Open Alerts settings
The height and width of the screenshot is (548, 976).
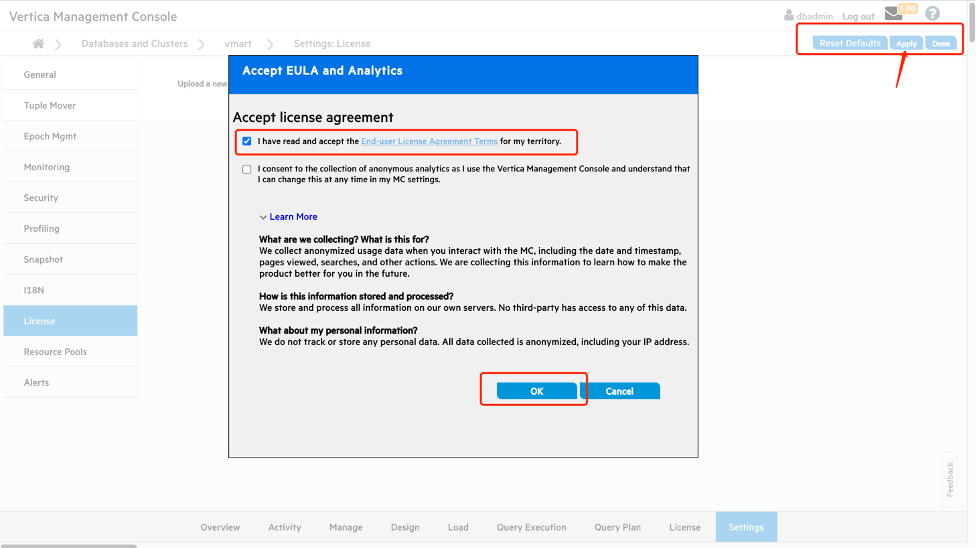(x=70, y=382)
